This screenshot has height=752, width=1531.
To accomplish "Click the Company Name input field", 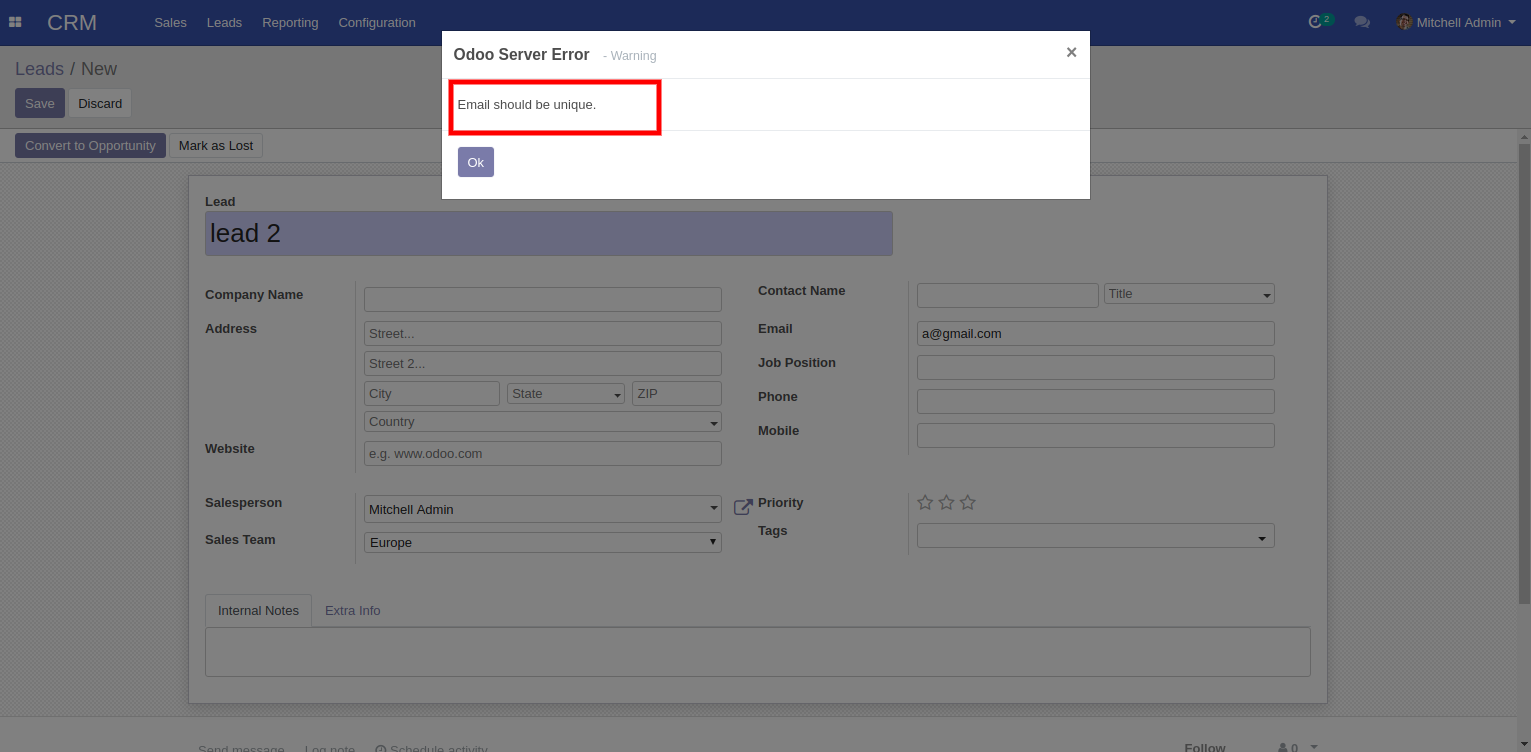I will [543, 299].
